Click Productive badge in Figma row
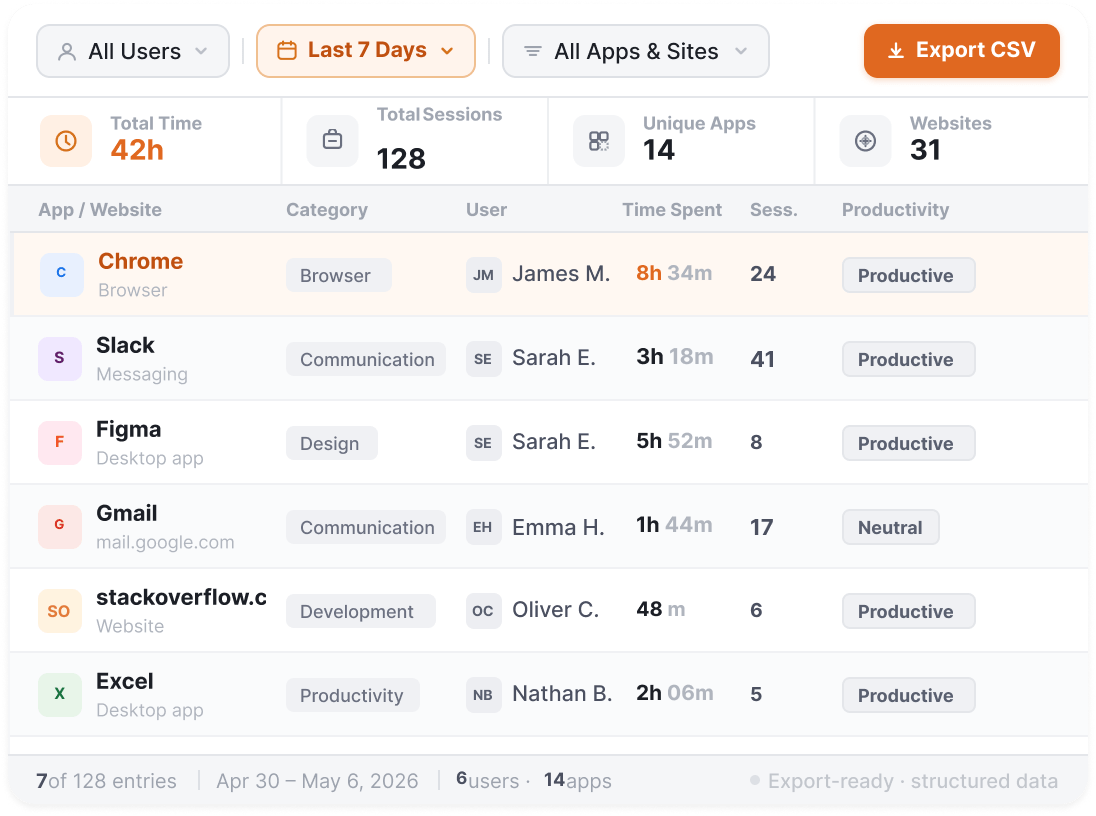Viewport: 1096px width, 816px height. coord(908,443)
